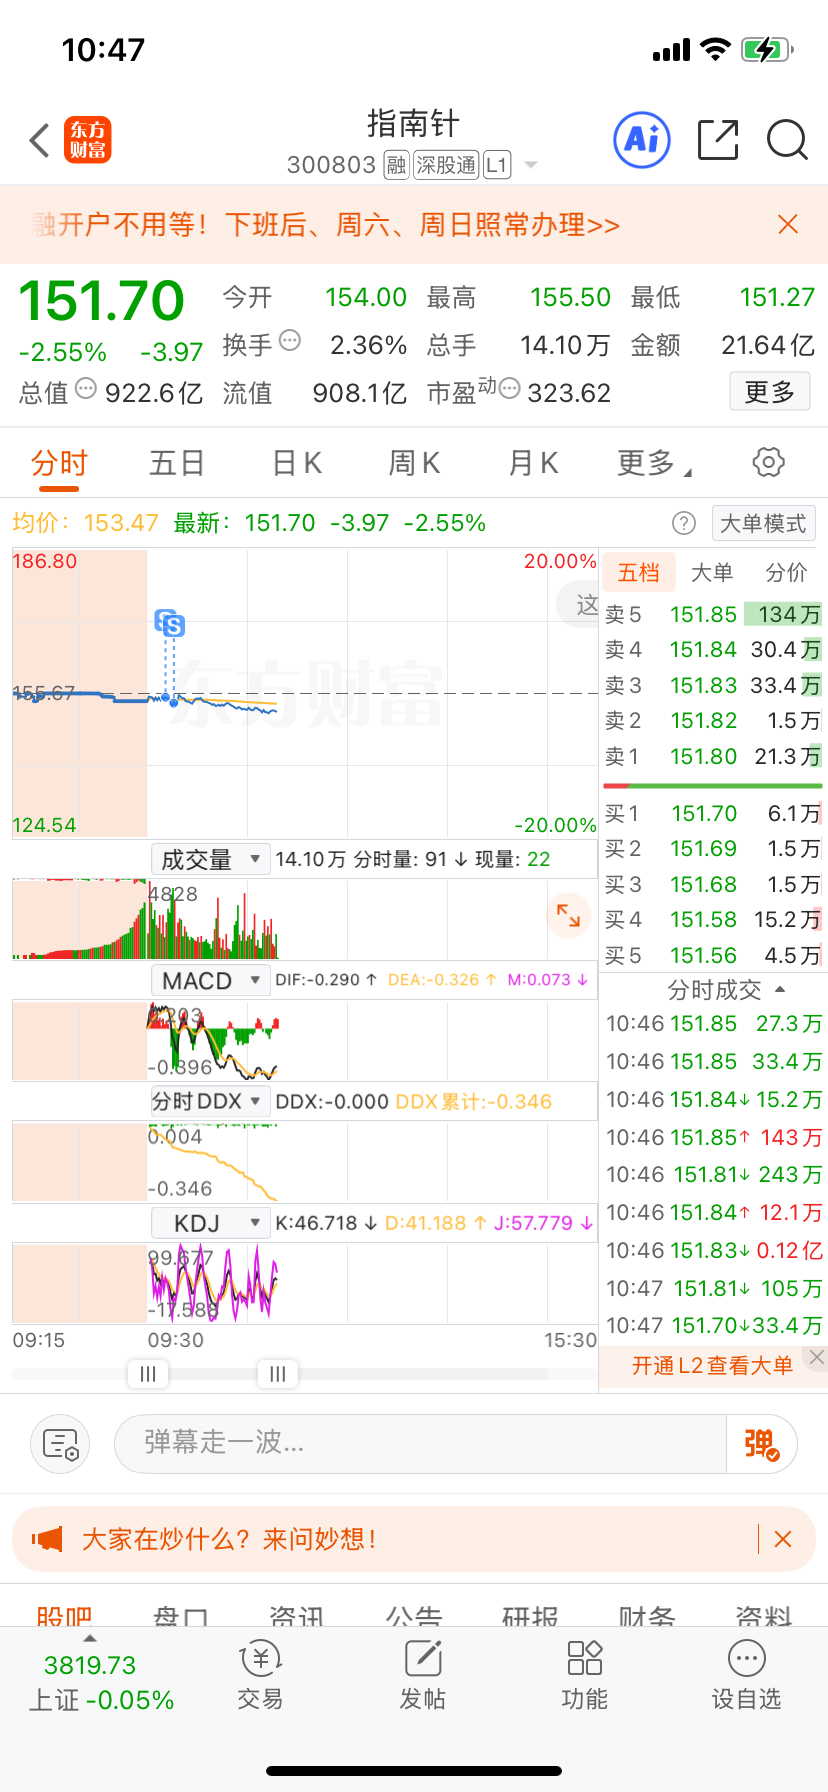
Task: Open chart settings gear icon
Action: (768, 462)
